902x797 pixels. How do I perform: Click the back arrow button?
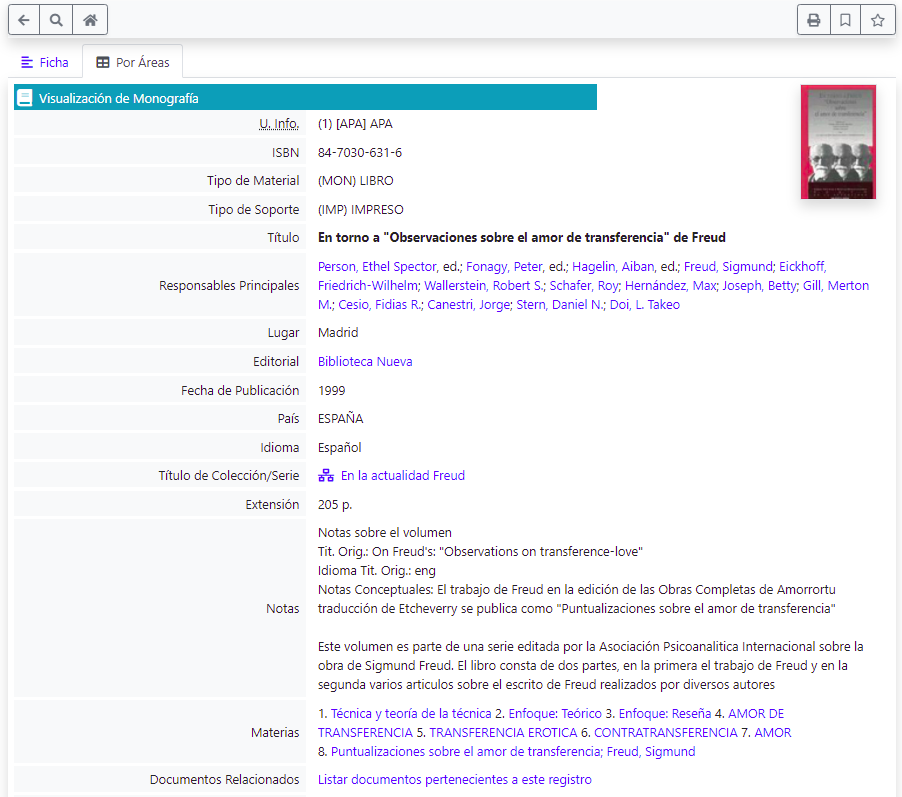coord(24,20)
